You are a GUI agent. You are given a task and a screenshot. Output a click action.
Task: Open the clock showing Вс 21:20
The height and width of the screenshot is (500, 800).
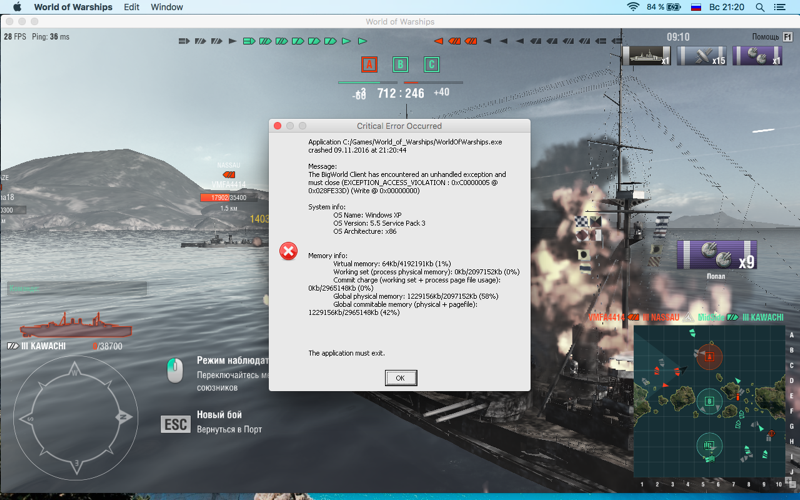[x=727, y=7]
